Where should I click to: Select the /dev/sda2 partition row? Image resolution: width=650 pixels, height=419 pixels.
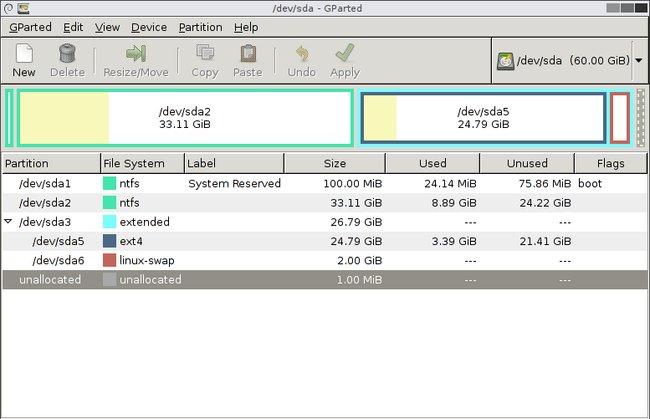point(325,203)
